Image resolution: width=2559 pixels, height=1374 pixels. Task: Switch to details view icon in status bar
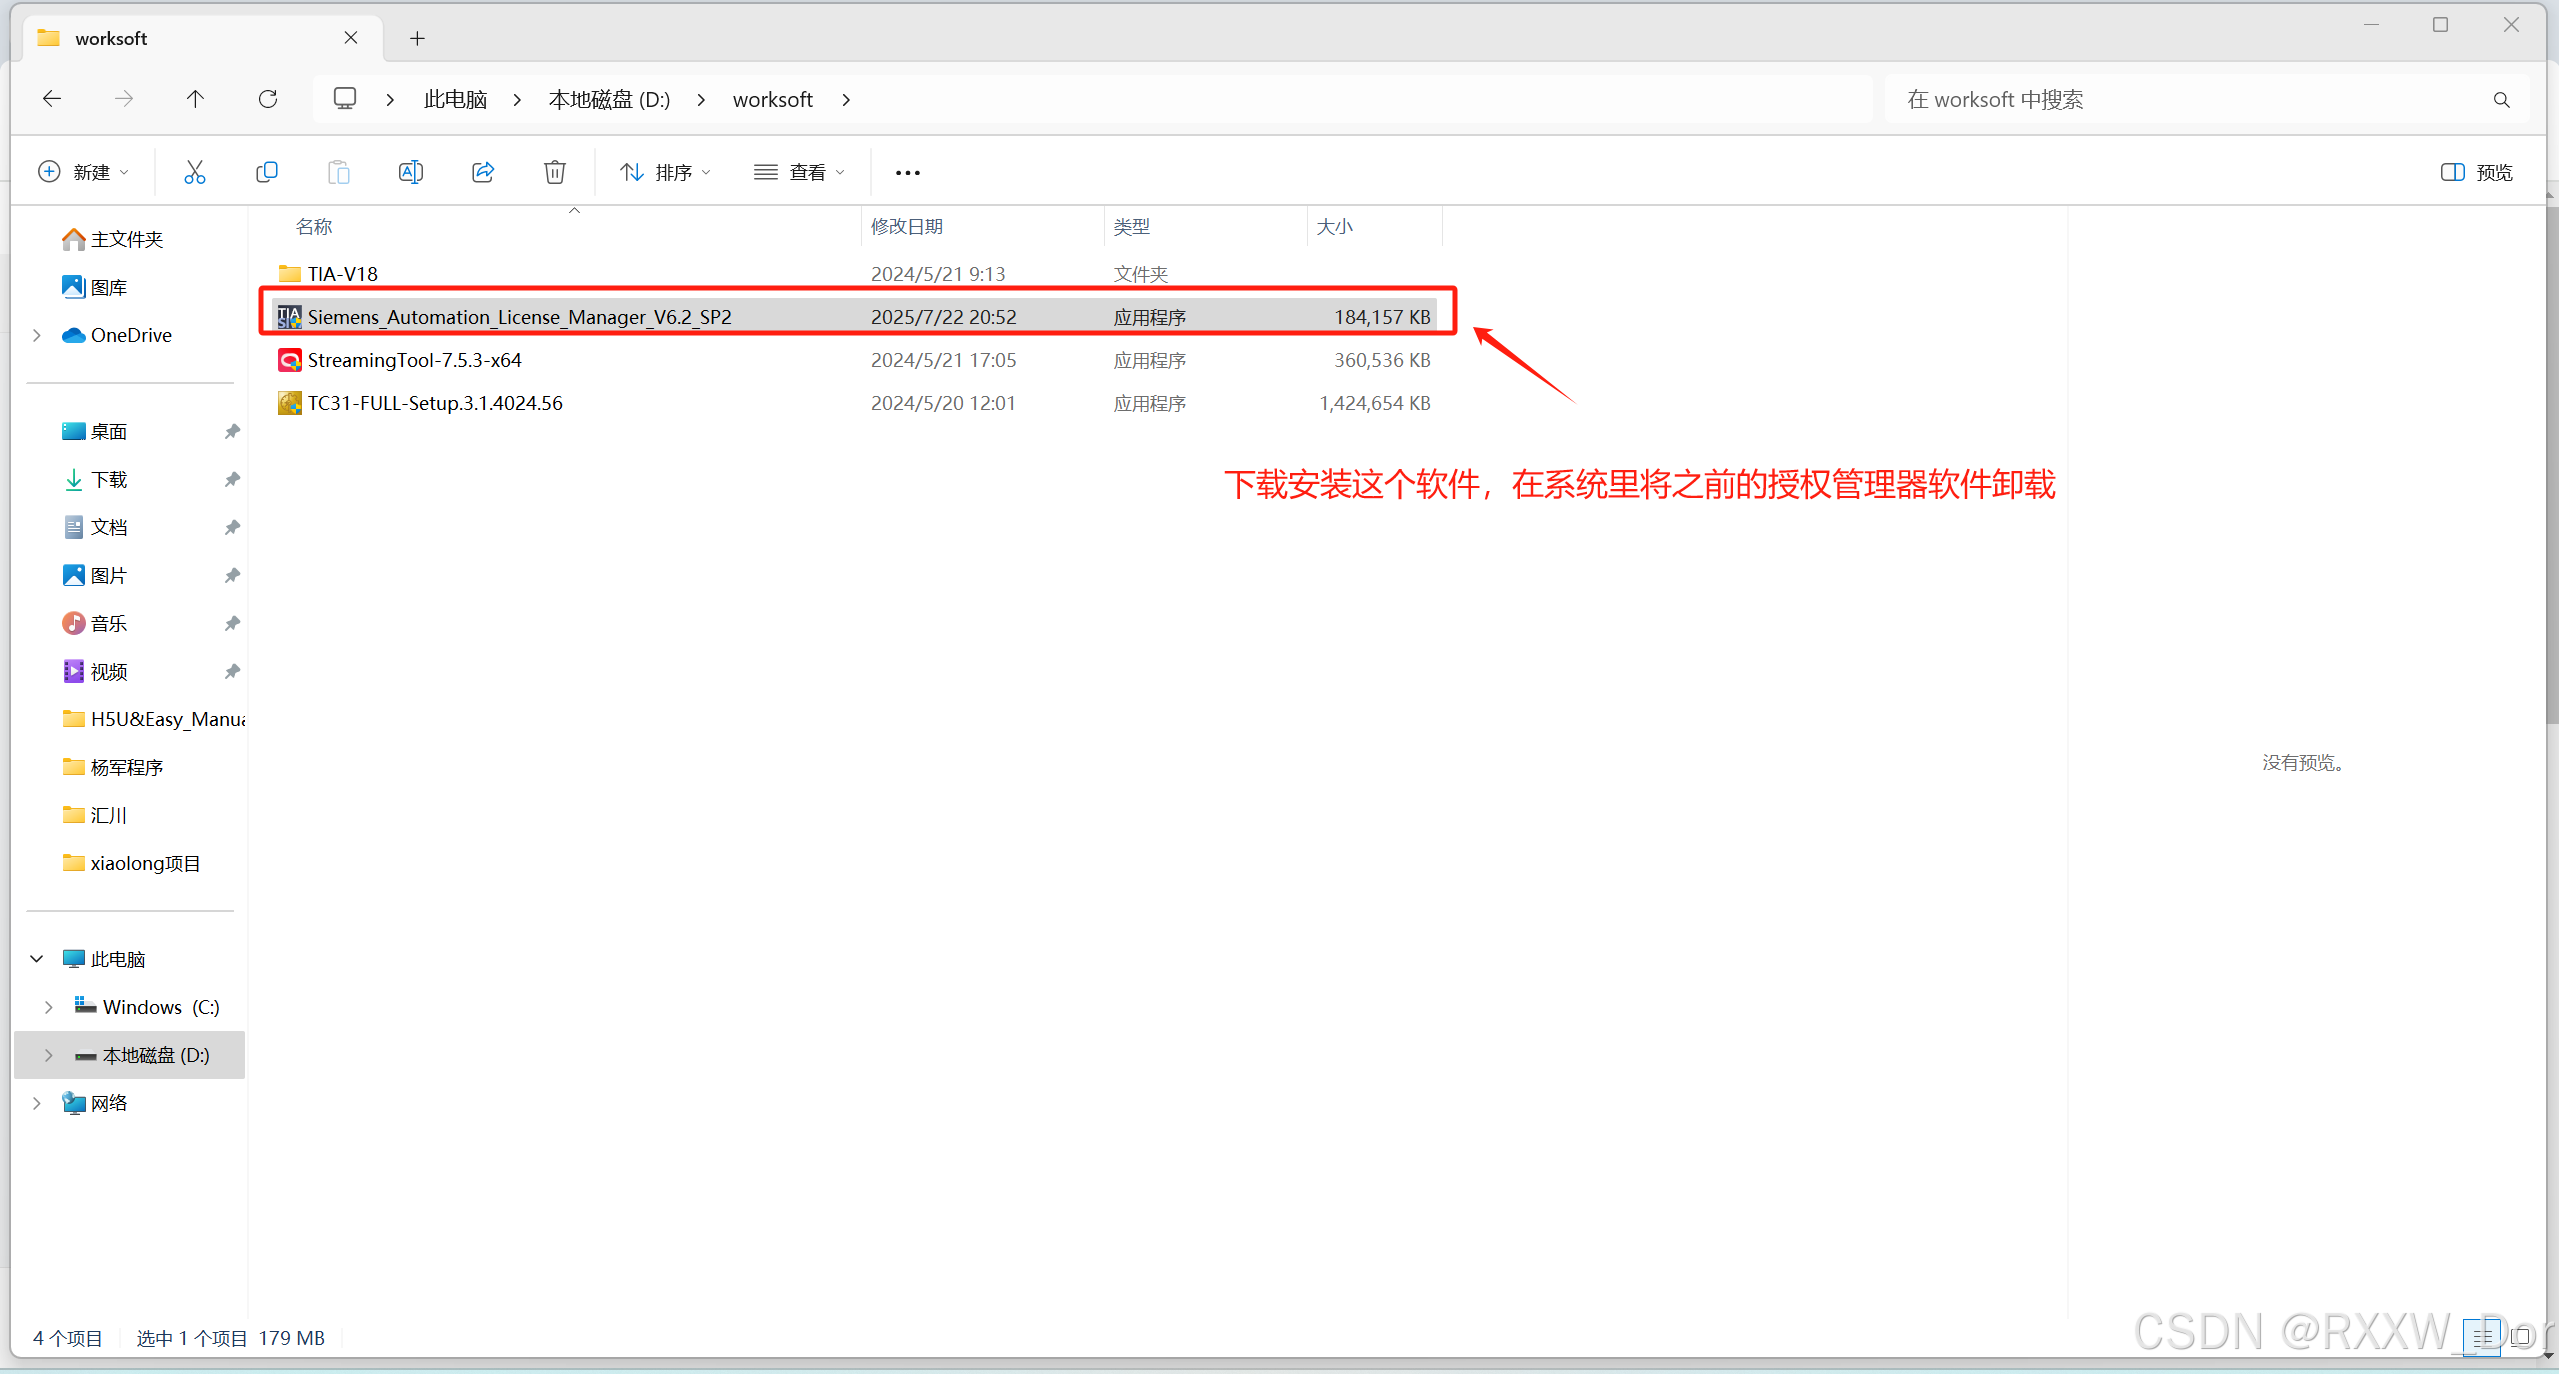click(x=2482, y=1336)
